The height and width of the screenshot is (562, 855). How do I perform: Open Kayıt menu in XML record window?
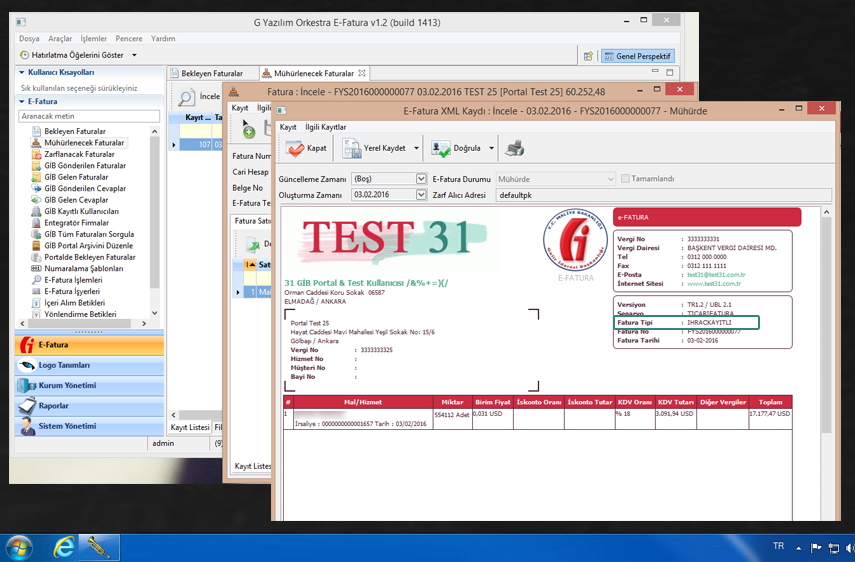click(x=288, y=126)
